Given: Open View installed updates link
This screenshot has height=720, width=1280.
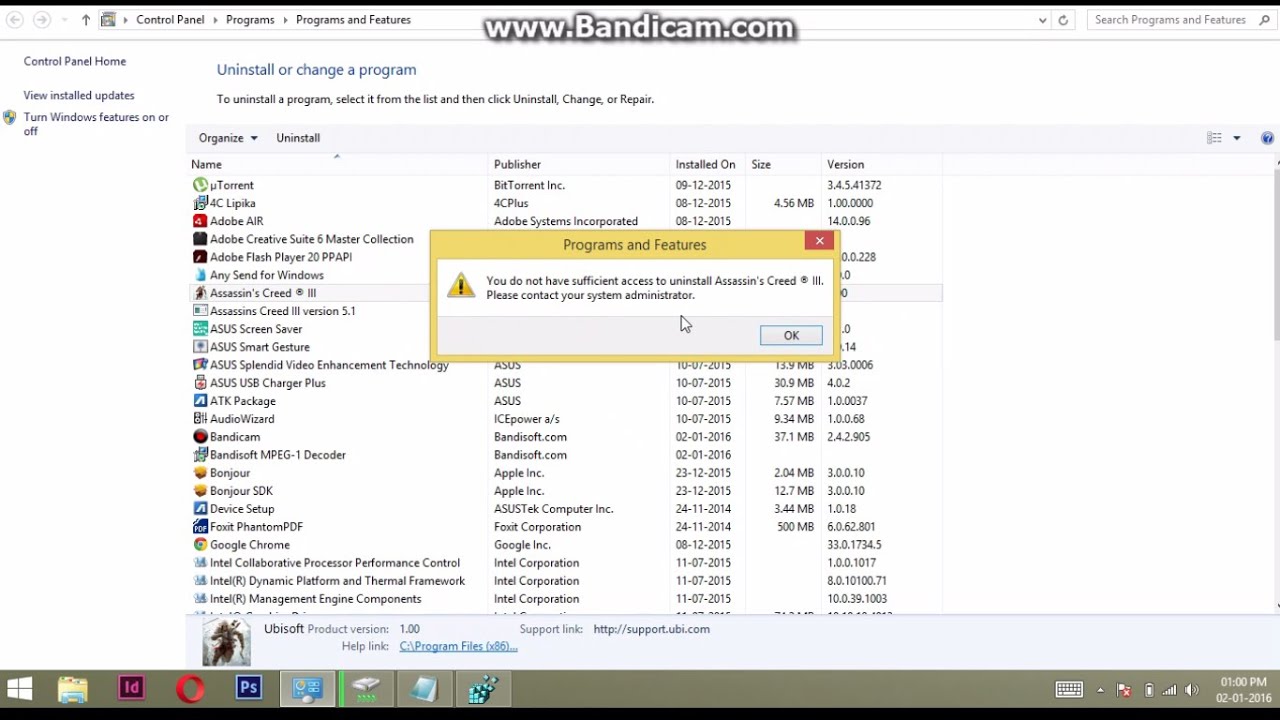Looking at the screenshot, I should tap(79, 95).
